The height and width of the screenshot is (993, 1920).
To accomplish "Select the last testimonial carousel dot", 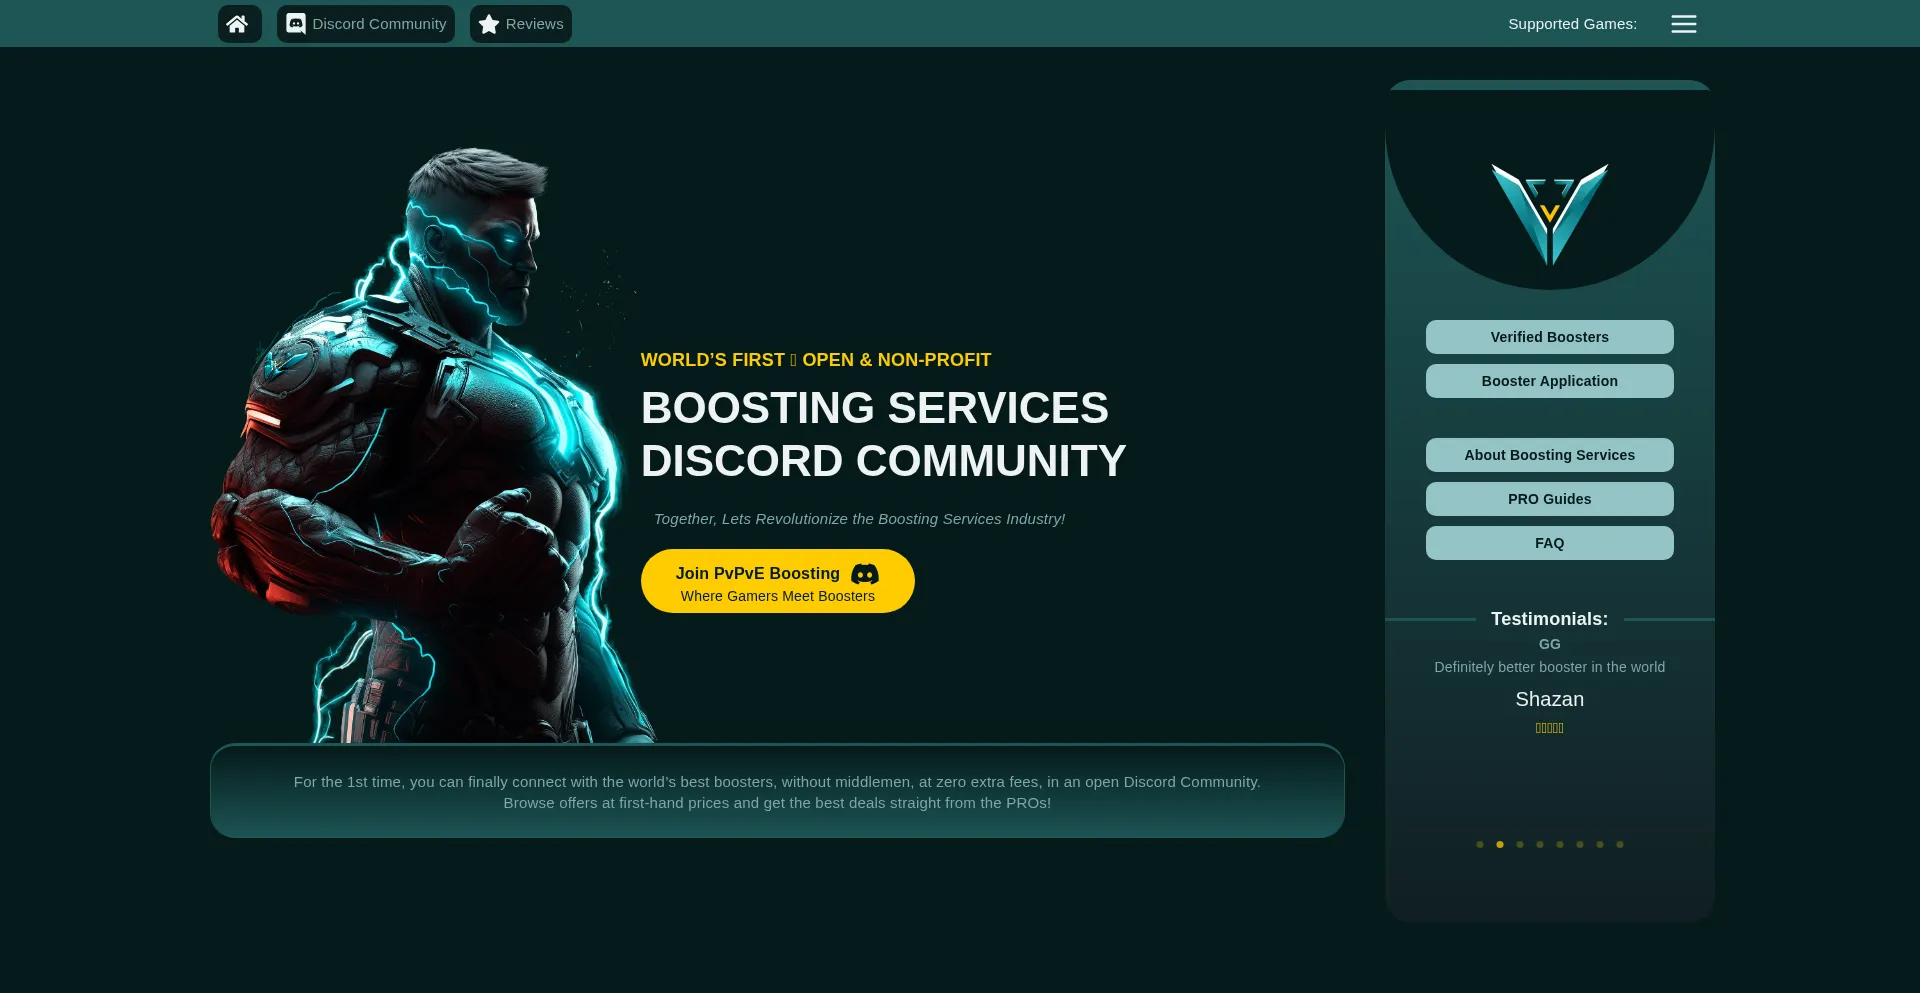I will click(x=1620, y=845).
